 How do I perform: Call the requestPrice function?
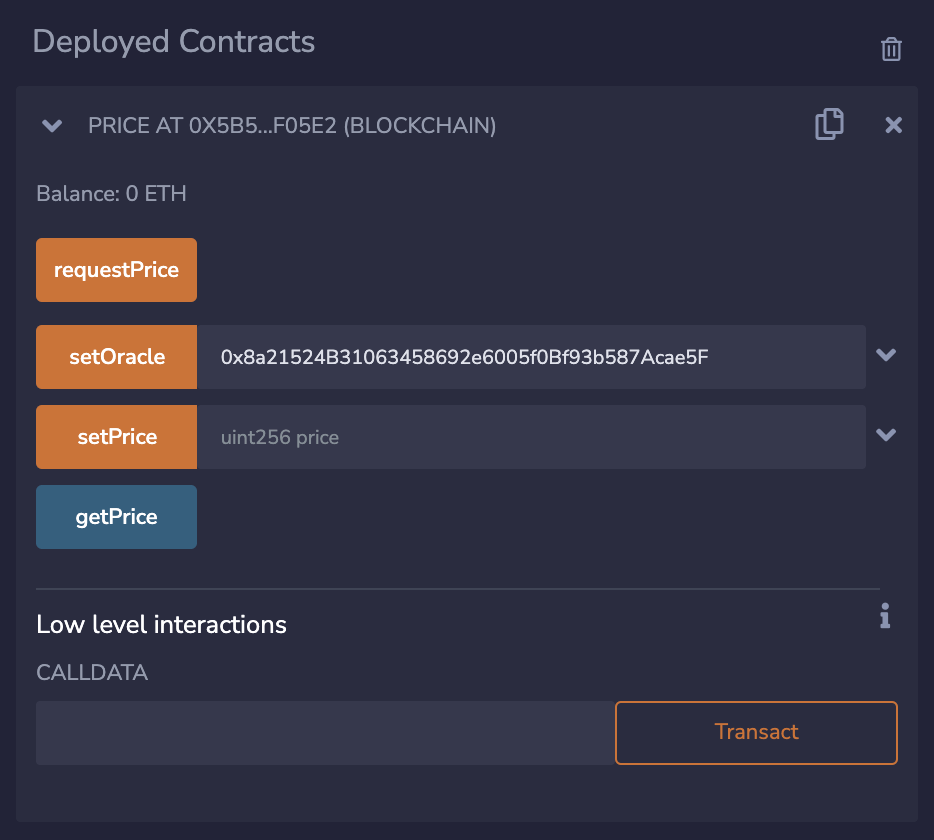(116, 270)
